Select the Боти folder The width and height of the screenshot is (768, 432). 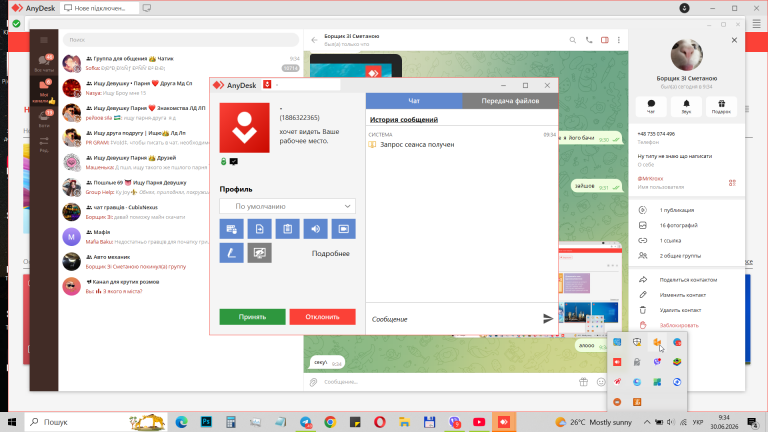(x=44, y=119)
